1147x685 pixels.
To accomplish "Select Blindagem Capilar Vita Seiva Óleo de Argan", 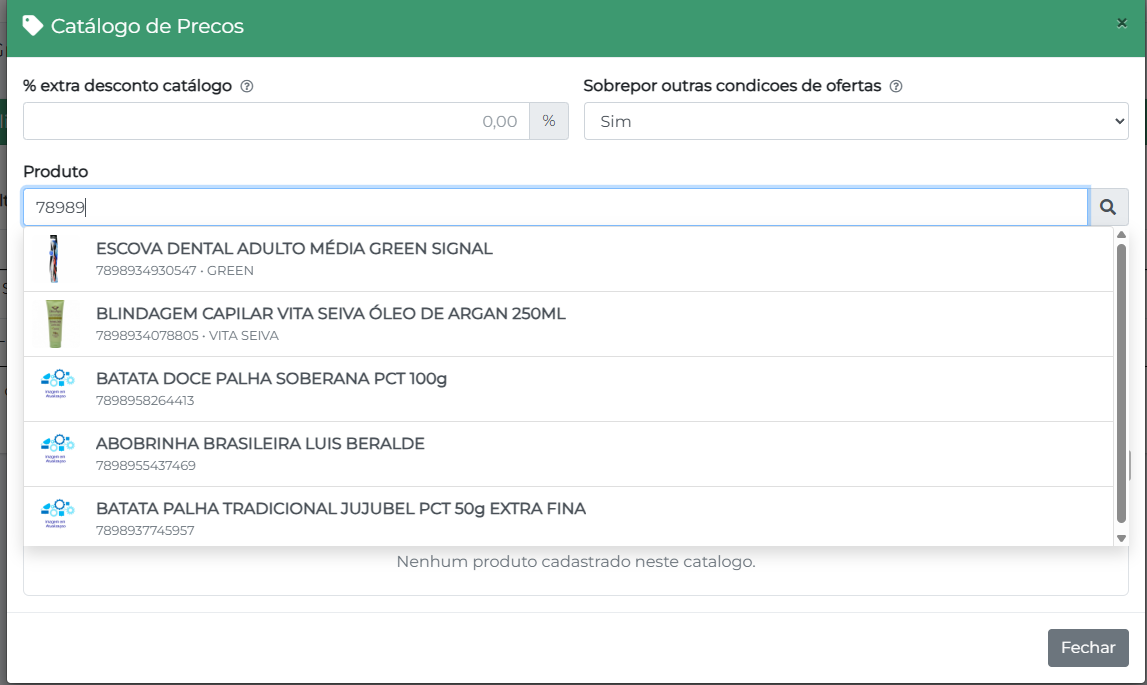I will (568, 324).
